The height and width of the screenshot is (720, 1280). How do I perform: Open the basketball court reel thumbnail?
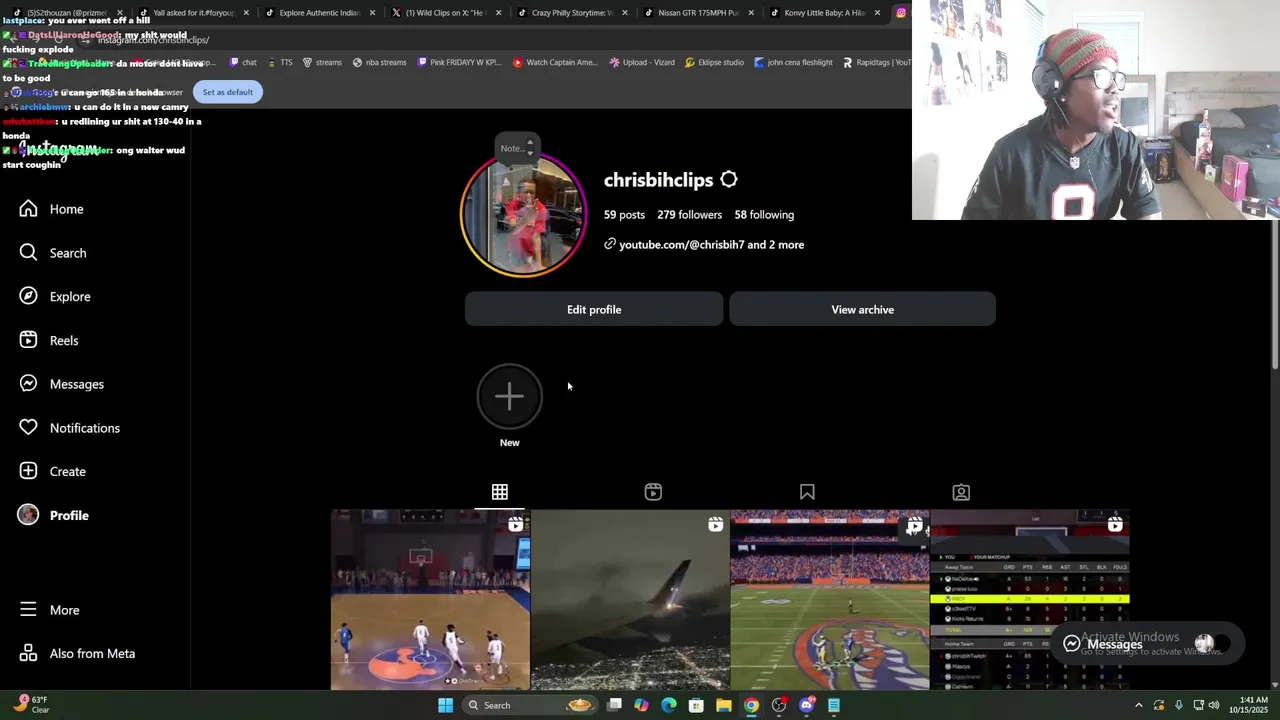click(430, 600)
